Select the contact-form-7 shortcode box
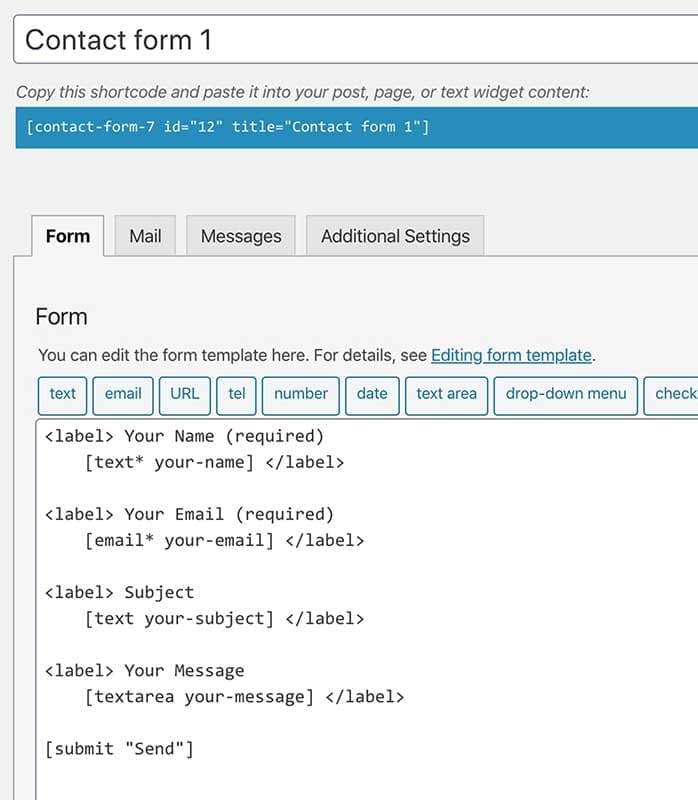 click(357, 128)
